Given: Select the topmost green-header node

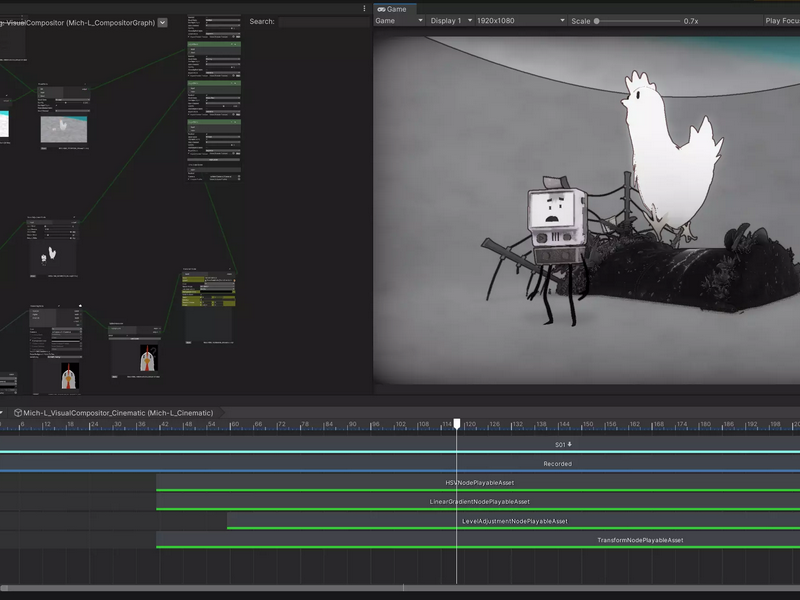Looking at the screenshot, I should 214,45.
